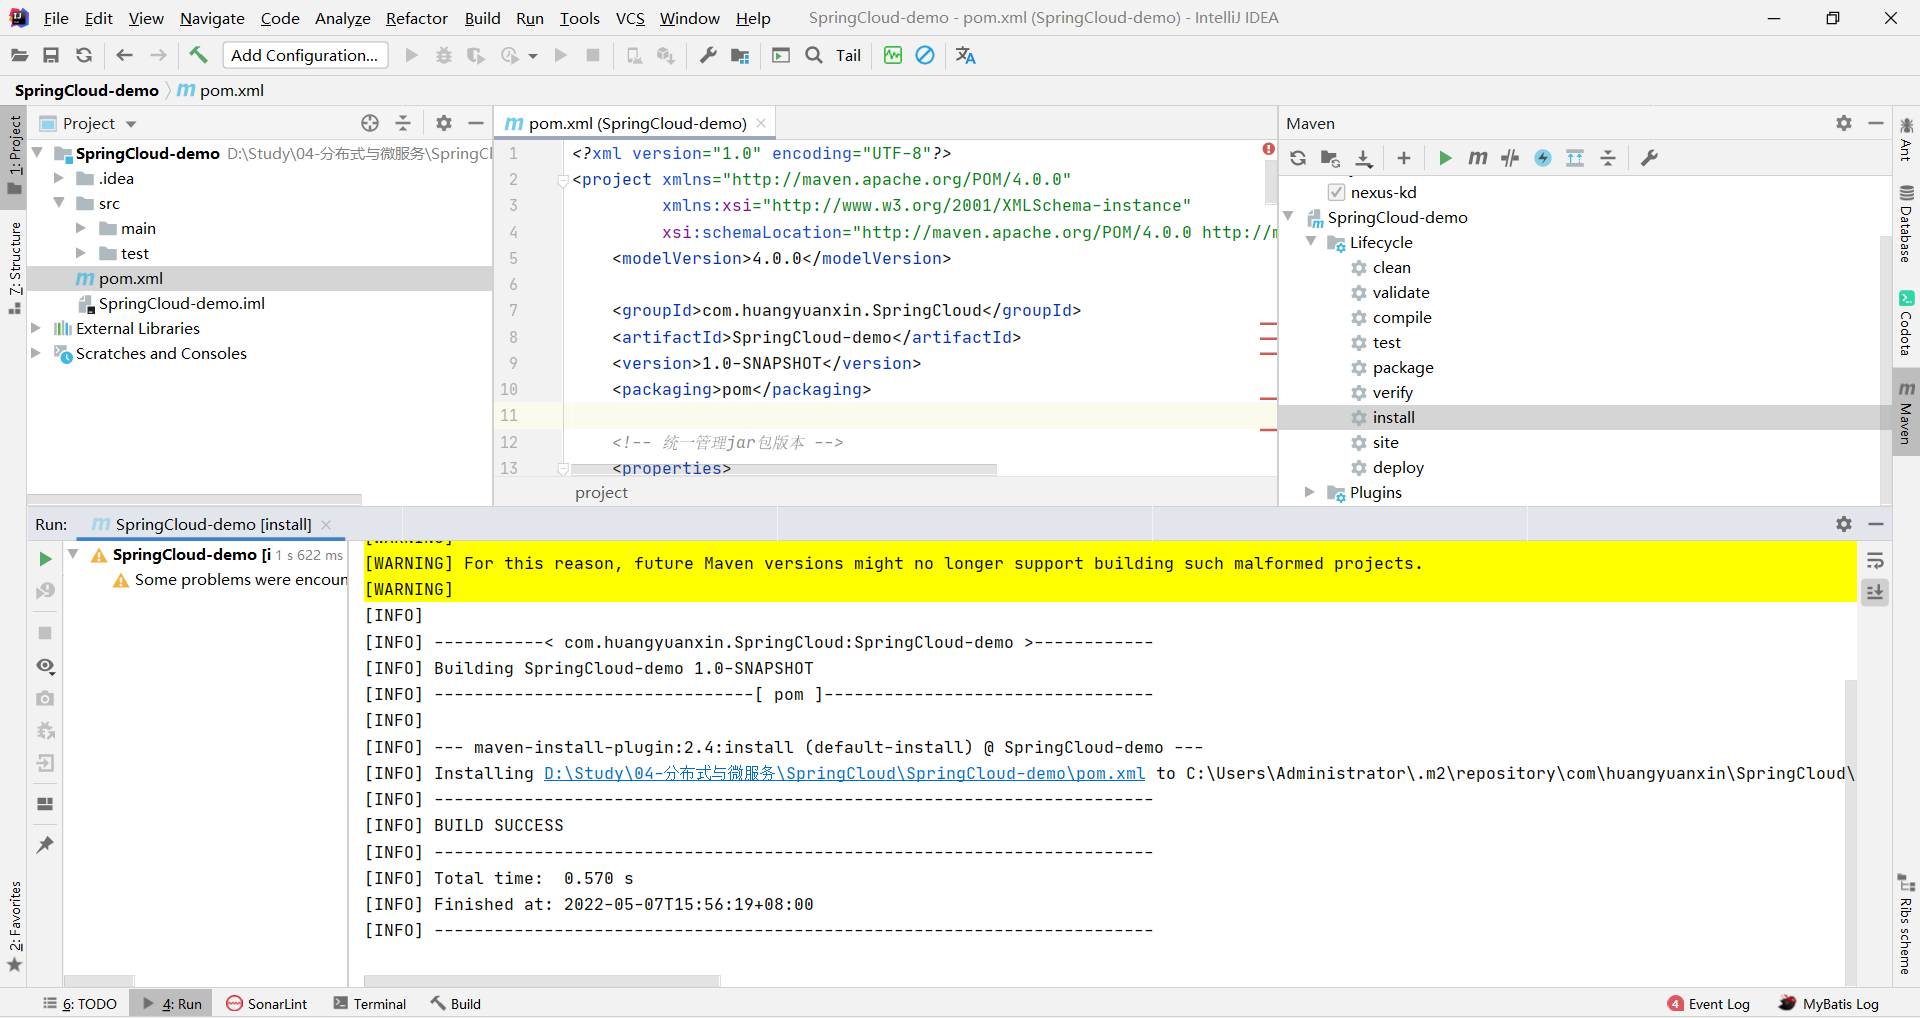
Task: Toggle scroll to end in Run console
Action: pyautogui.click(x=1875, y=592)
